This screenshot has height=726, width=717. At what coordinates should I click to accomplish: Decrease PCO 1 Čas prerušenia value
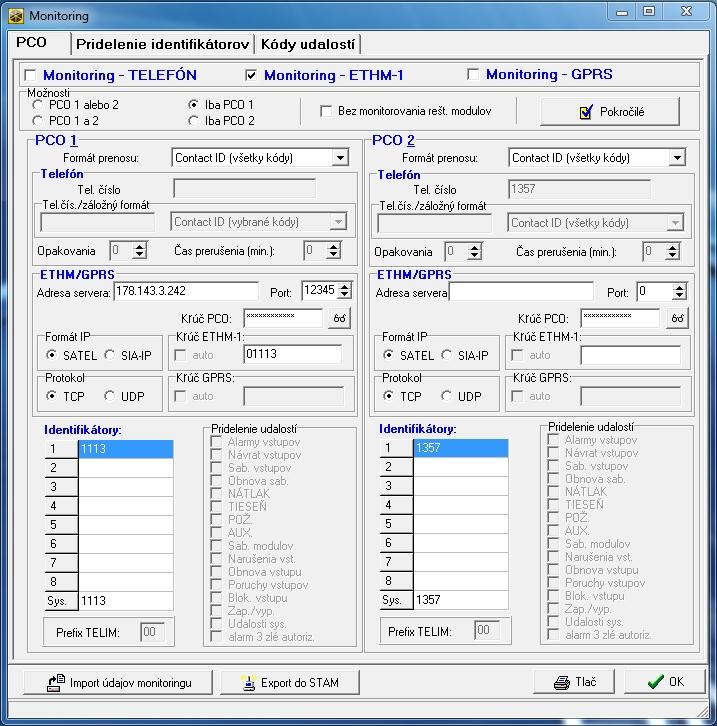pos(334,255)
